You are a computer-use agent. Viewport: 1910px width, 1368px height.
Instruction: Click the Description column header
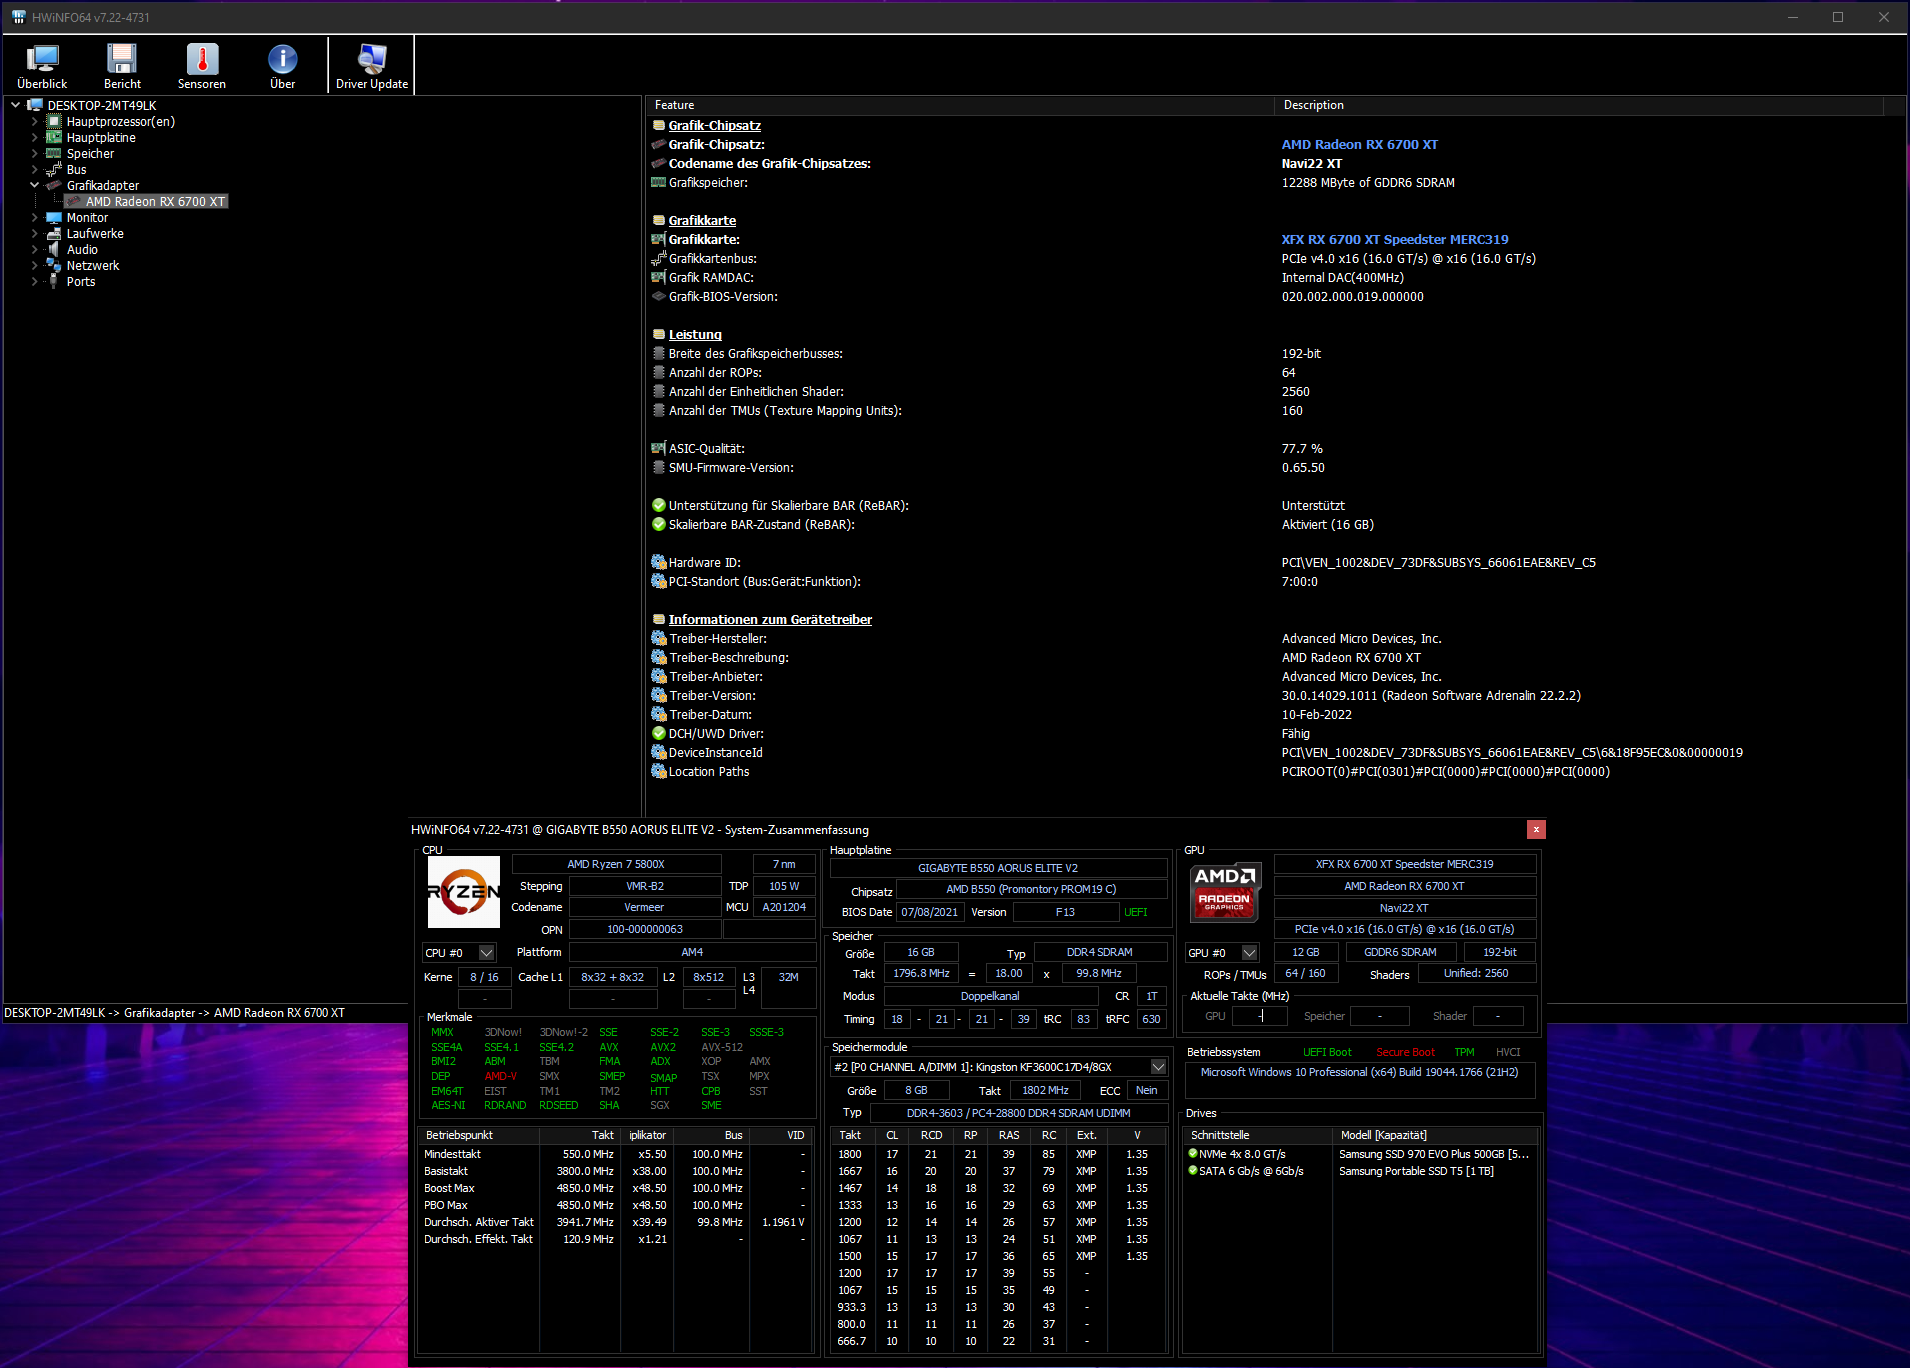pyautogui.click(x=1579, y=105)
